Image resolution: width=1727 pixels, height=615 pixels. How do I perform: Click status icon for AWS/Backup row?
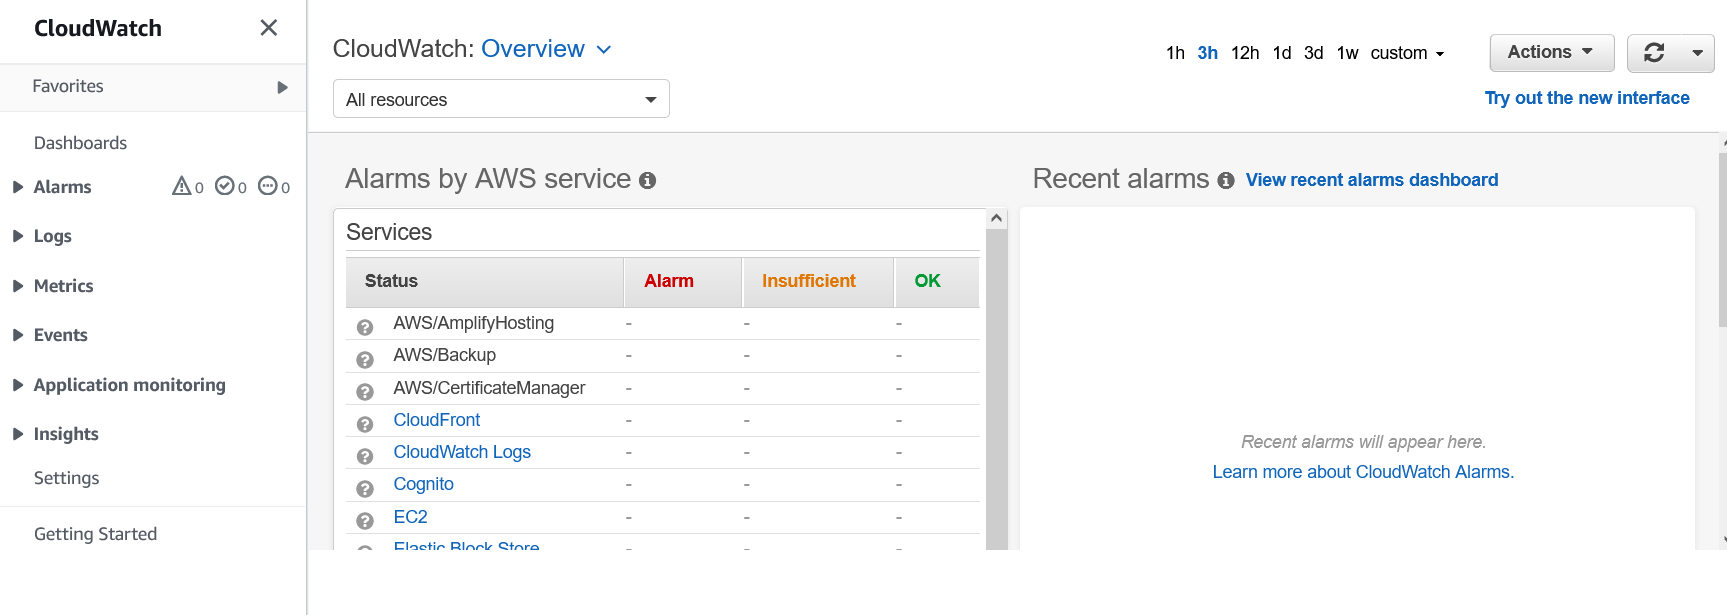365,359
